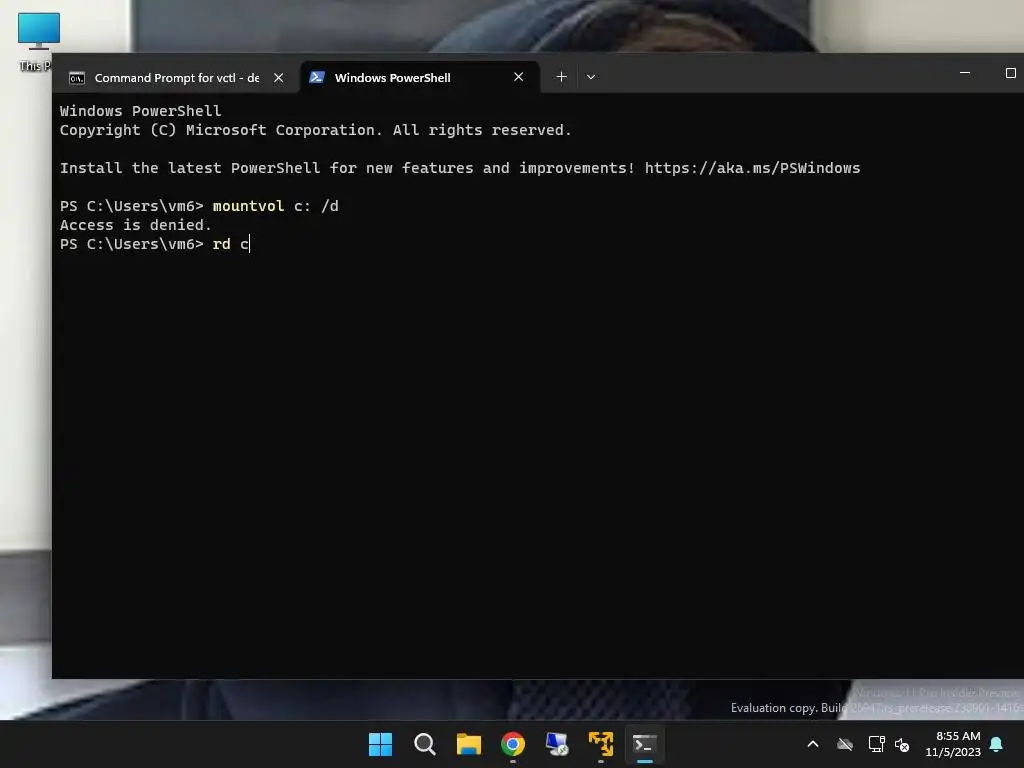
Task: Click the muted volume tray icon
Action: click(x=903, y=744)
